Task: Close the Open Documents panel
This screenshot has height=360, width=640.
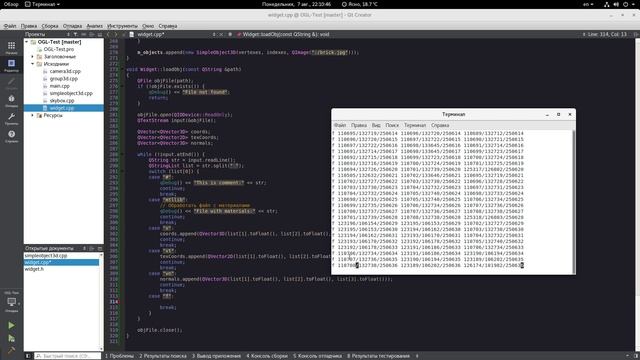Action: pyautogui.click(x=100, y=248)
